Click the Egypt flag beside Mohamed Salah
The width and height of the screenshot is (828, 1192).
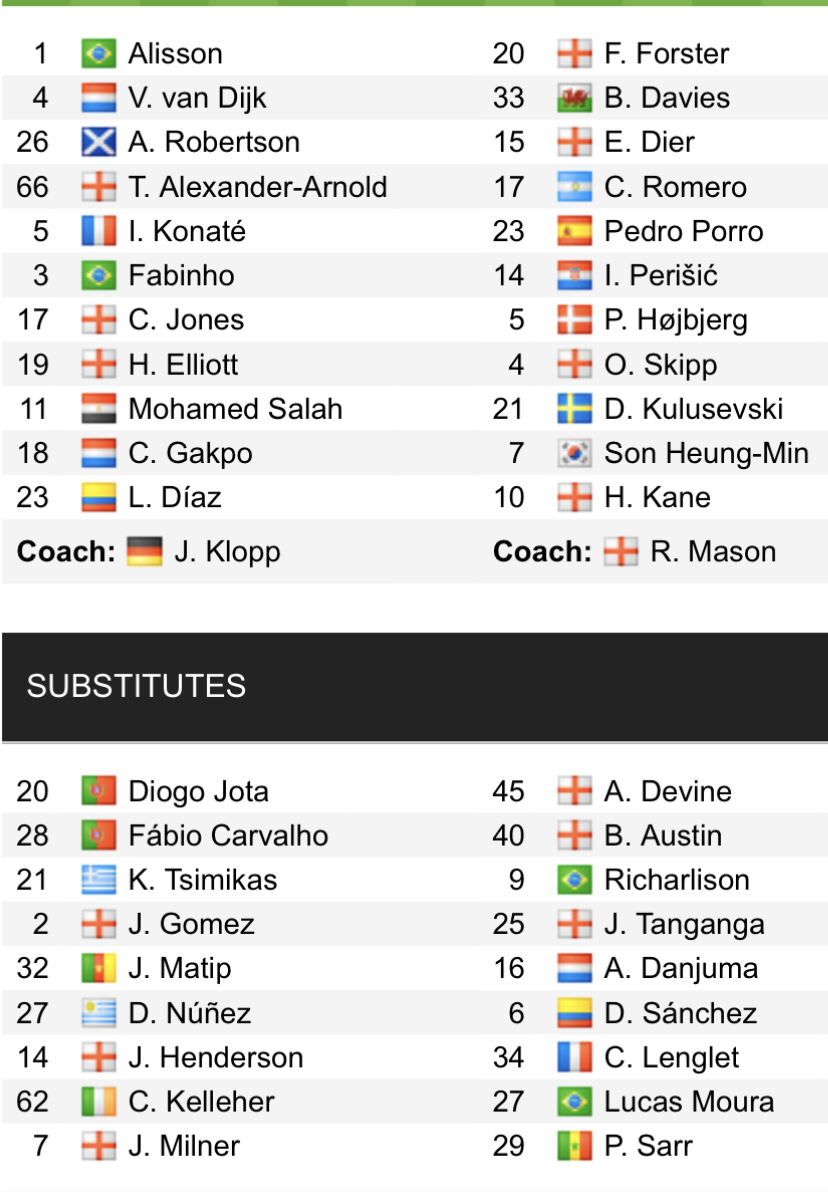tap(98, 409)
